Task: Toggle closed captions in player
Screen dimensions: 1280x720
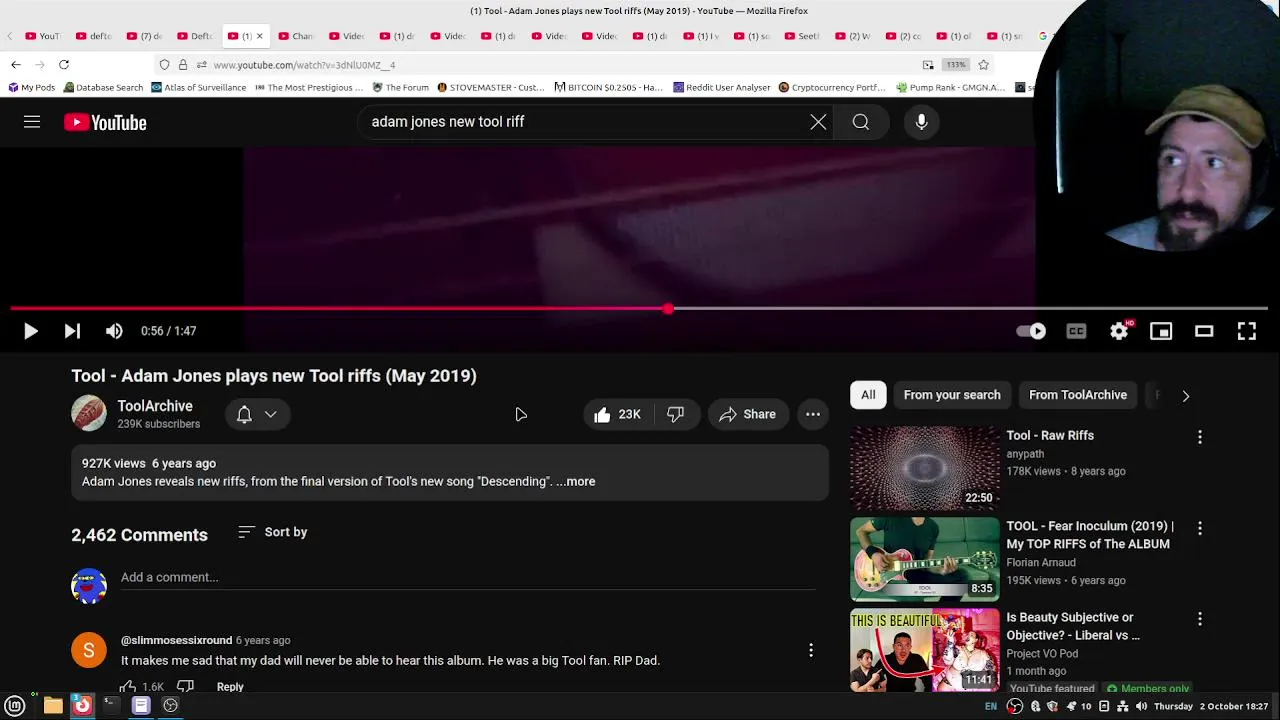Action: point(1076,331)
